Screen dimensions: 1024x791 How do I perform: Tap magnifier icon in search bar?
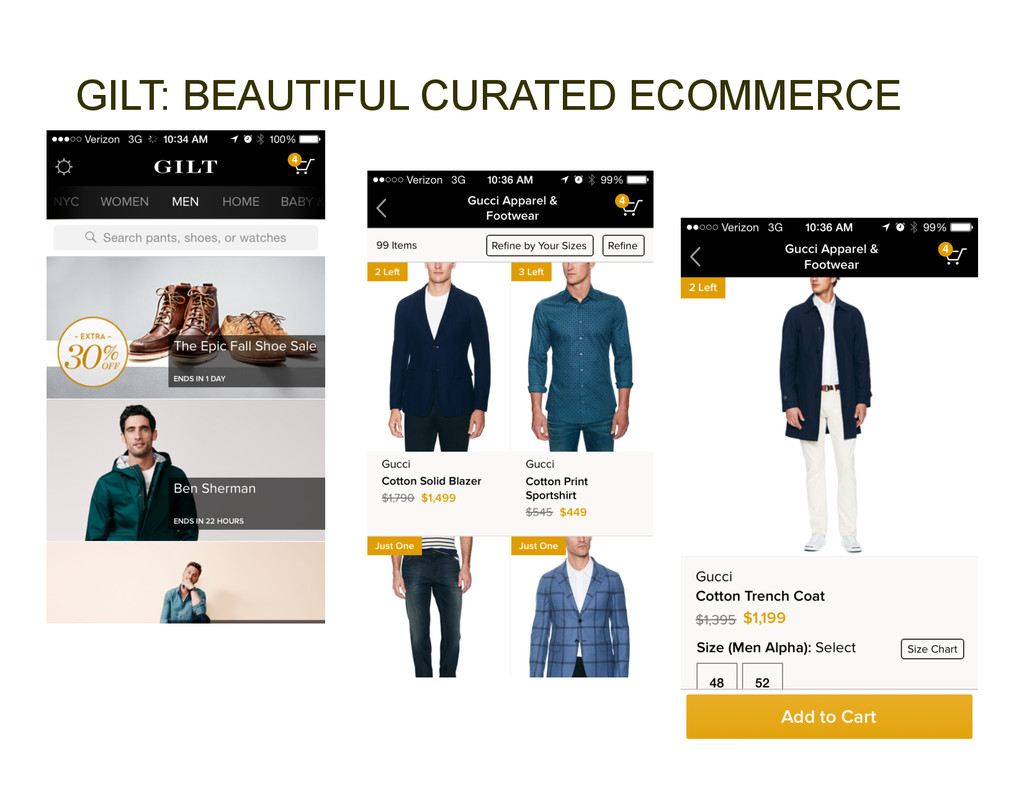point(91,237)
